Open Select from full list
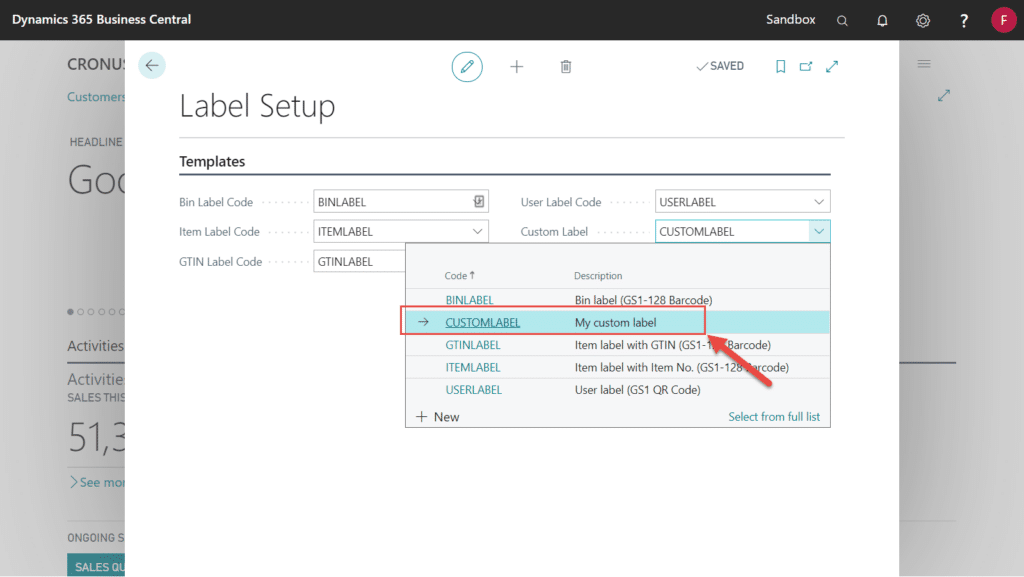Viewport: 1024px width, 577px height. point(774,416)
